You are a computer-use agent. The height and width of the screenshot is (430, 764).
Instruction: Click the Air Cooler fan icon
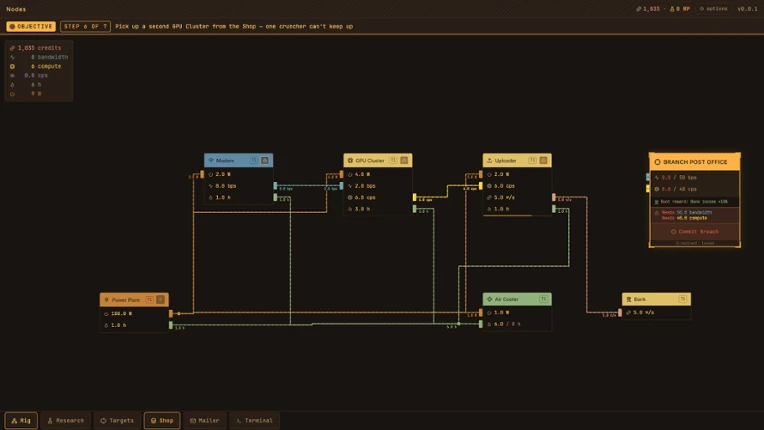tap(490, 299)
